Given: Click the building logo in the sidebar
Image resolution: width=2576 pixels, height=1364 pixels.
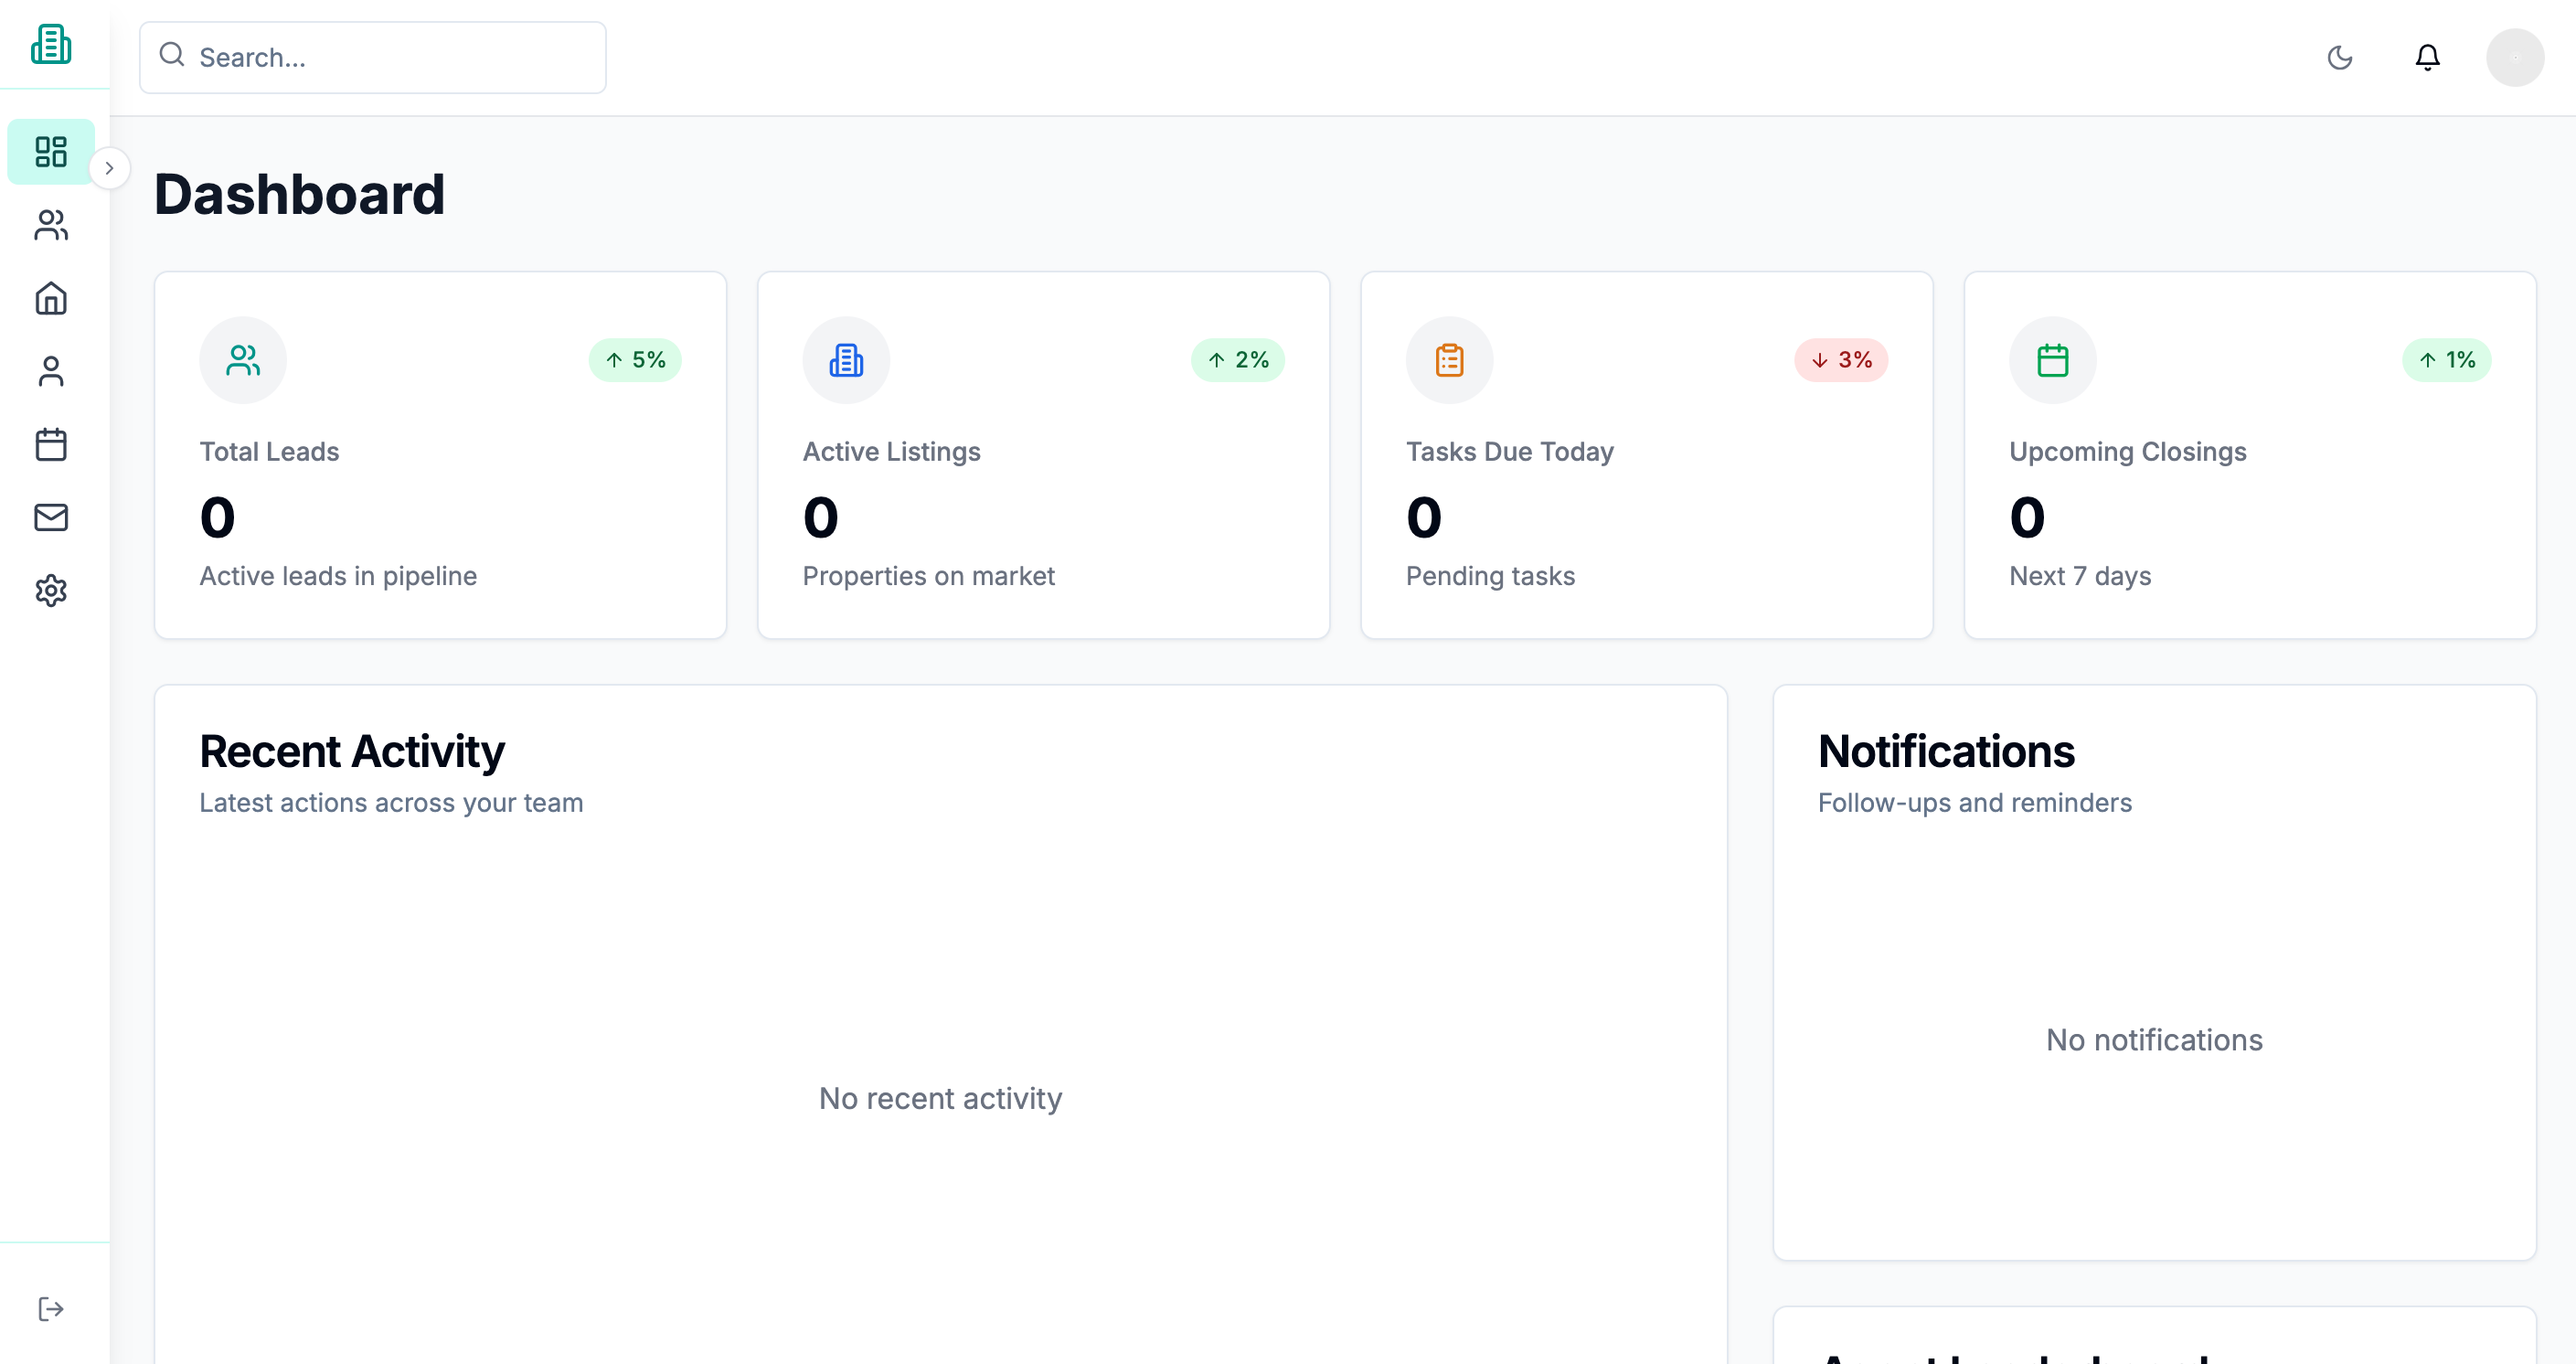Looking at the screenshot, I should click(51, 44).
